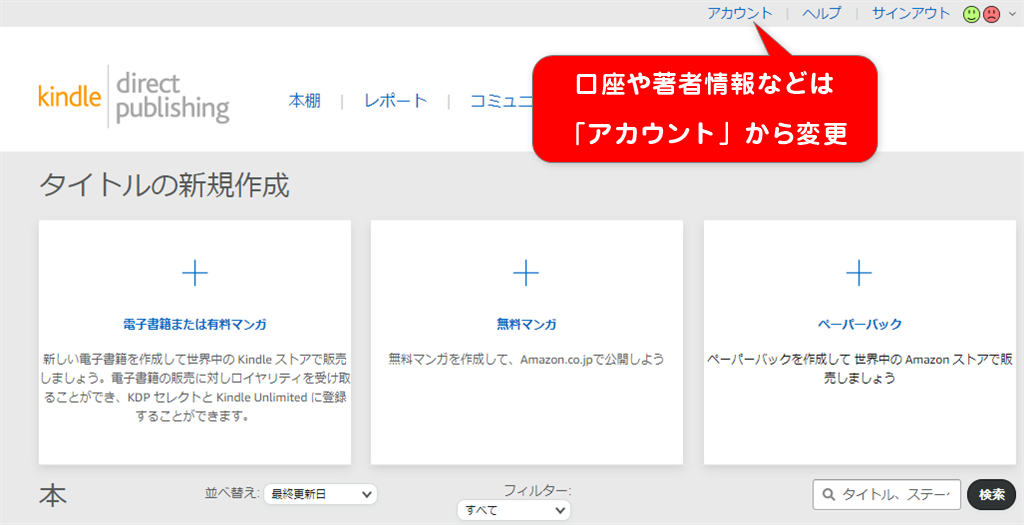Create a new ペーパーバック title

(859, 324)
